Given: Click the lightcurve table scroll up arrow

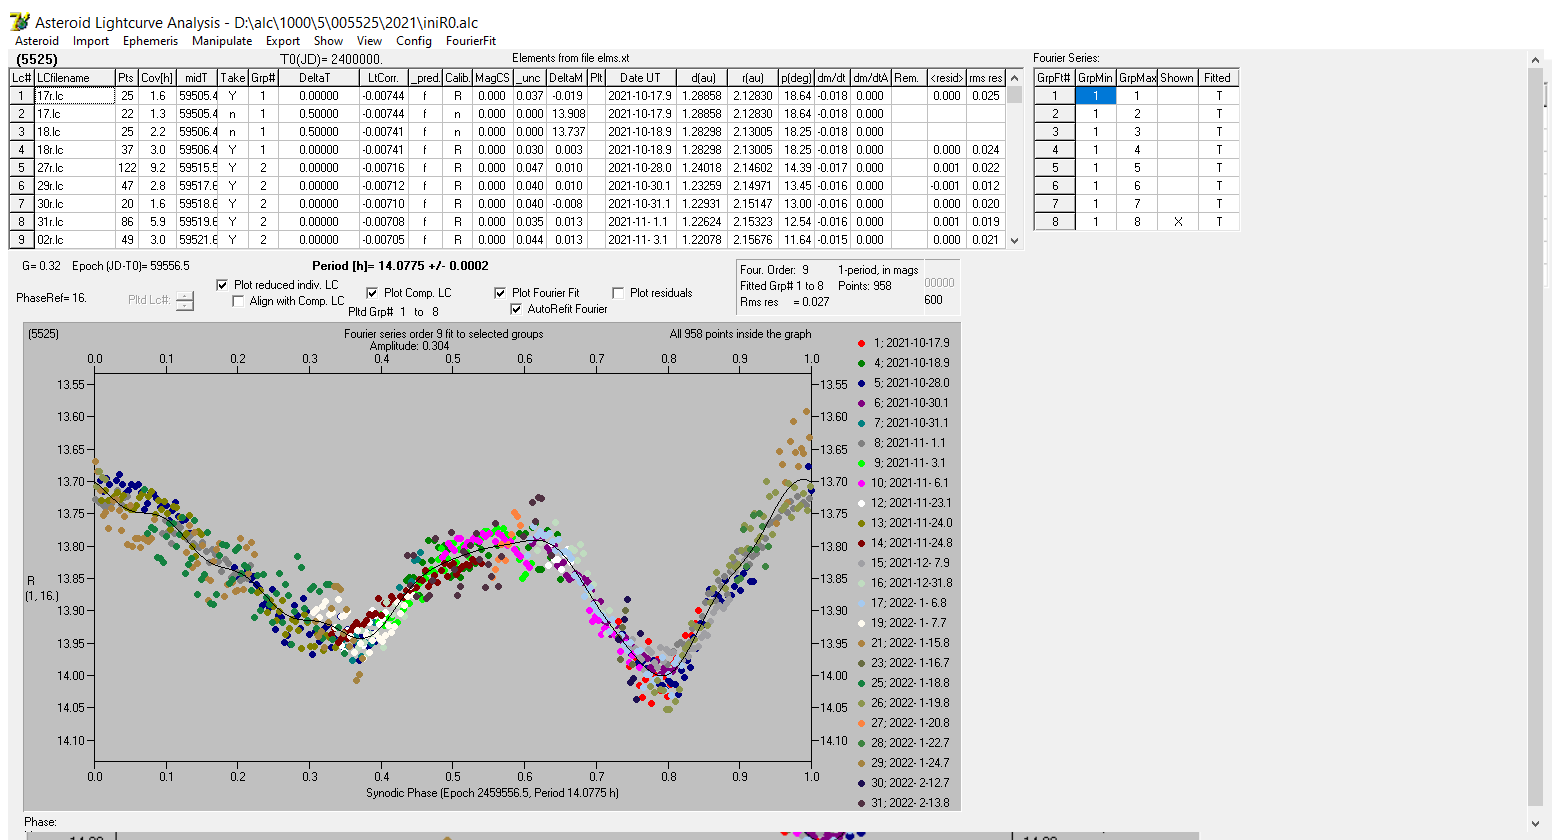Looking at the screenshot, I should pos(1015,77).
